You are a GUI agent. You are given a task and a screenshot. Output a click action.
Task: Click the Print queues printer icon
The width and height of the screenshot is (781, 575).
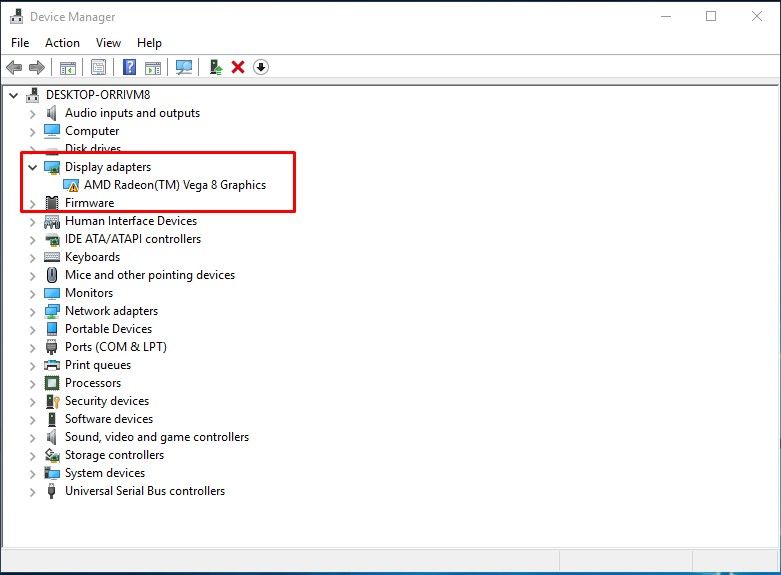point(52,365)
